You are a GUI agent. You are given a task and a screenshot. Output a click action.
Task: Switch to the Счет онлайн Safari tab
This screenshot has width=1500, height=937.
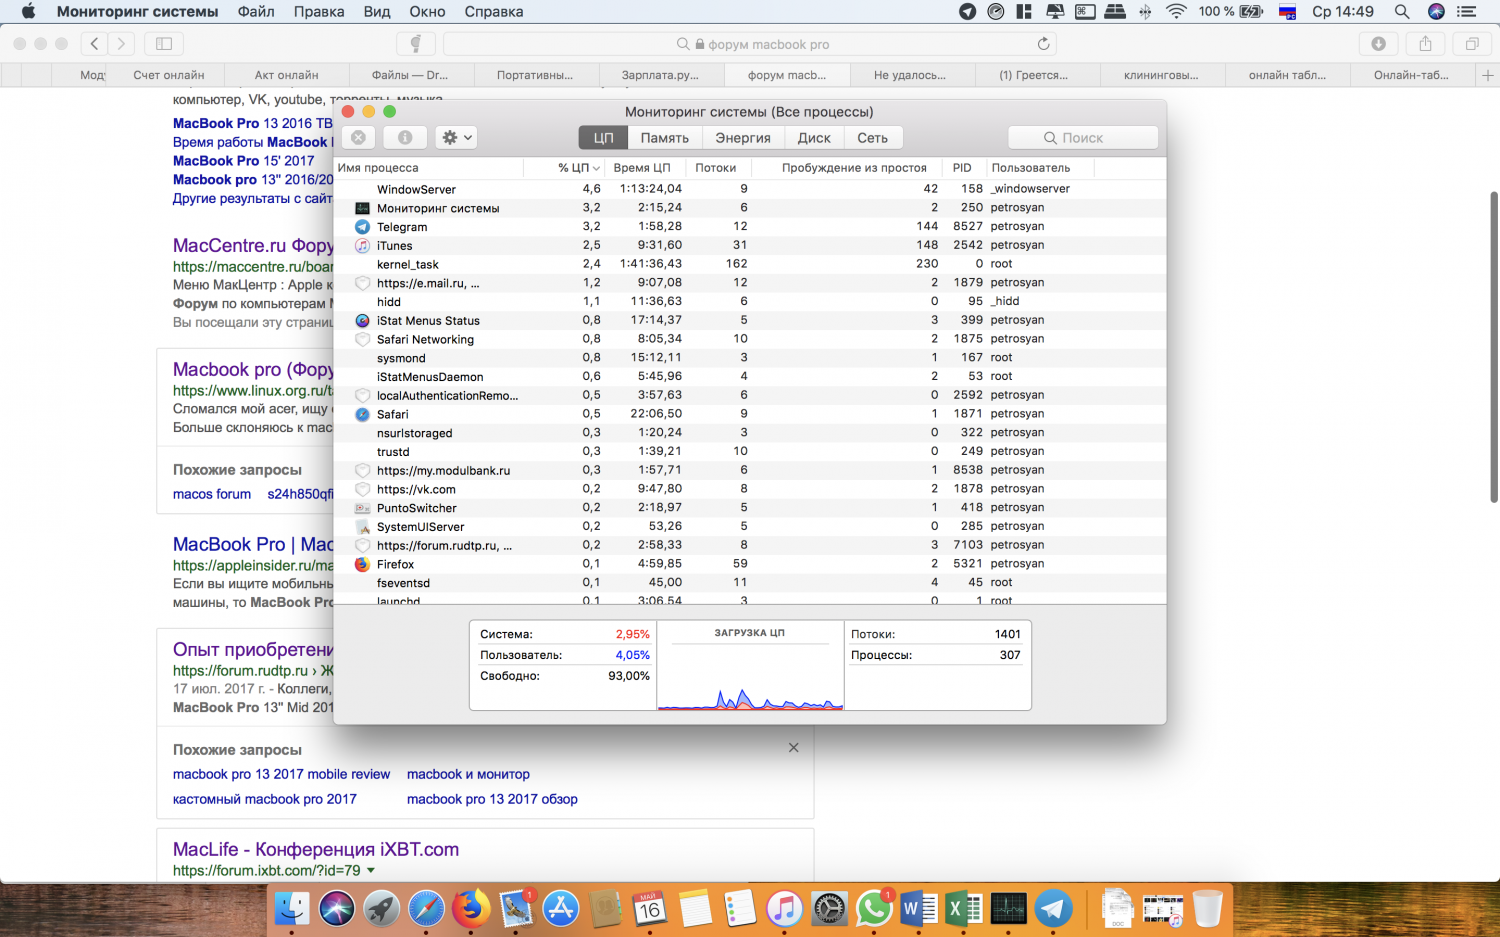168,75
